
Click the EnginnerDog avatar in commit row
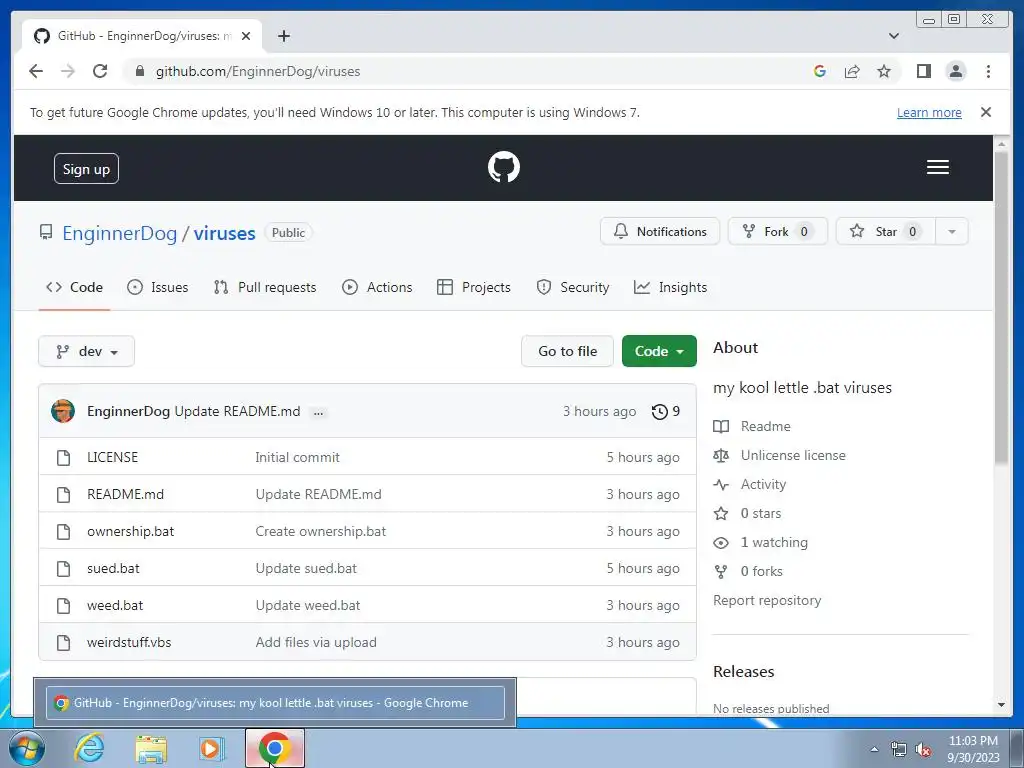pos(63,411)
